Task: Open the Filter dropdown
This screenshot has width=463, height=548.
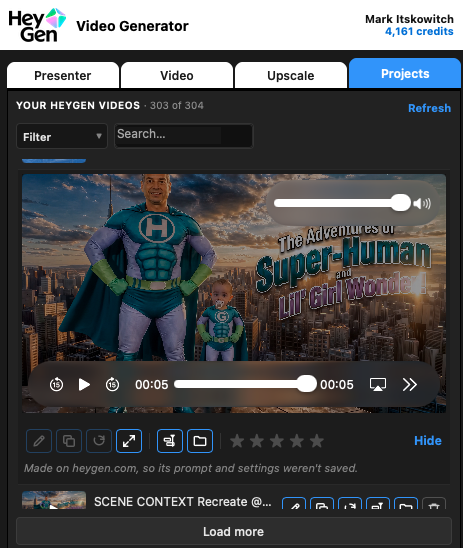Action: coord(62,136)
